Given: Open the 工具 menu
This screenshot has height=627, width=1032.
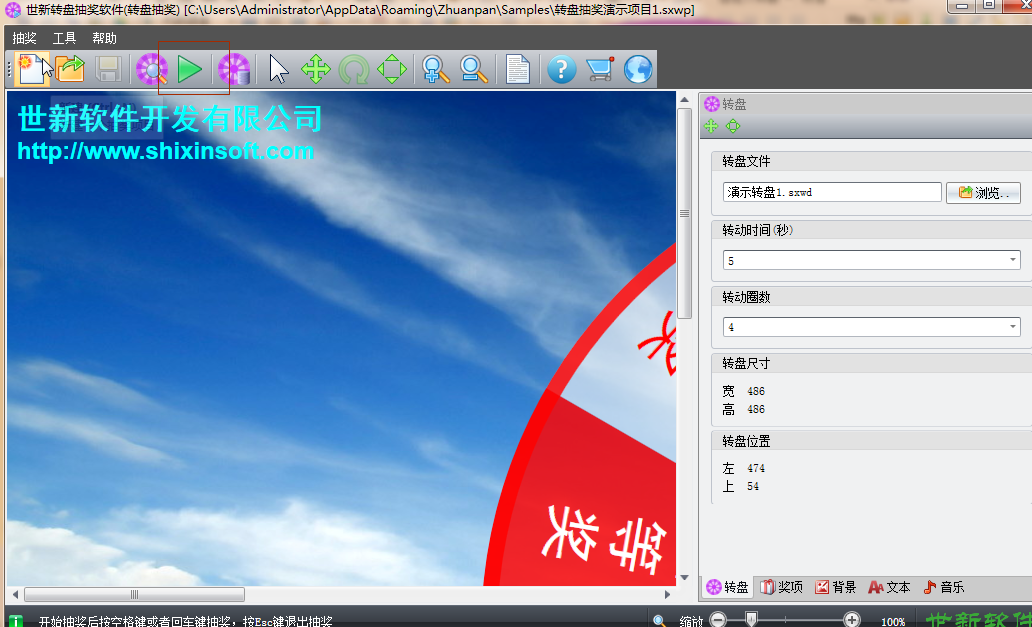Looking at the screenshot, I should (x=64, y=38).
